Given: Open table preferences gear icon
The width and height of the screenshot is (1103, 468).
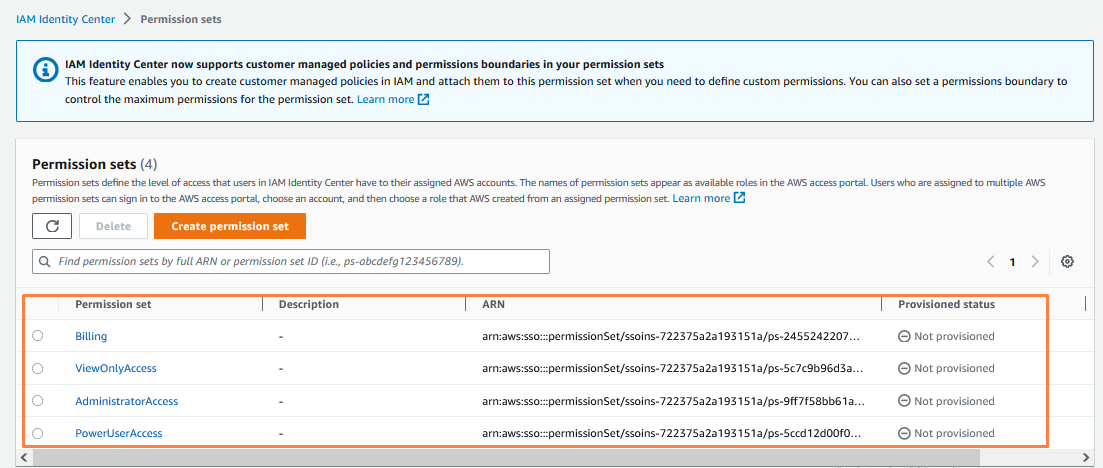Looking at the screenshot, I should click(x=1067, y=262).
